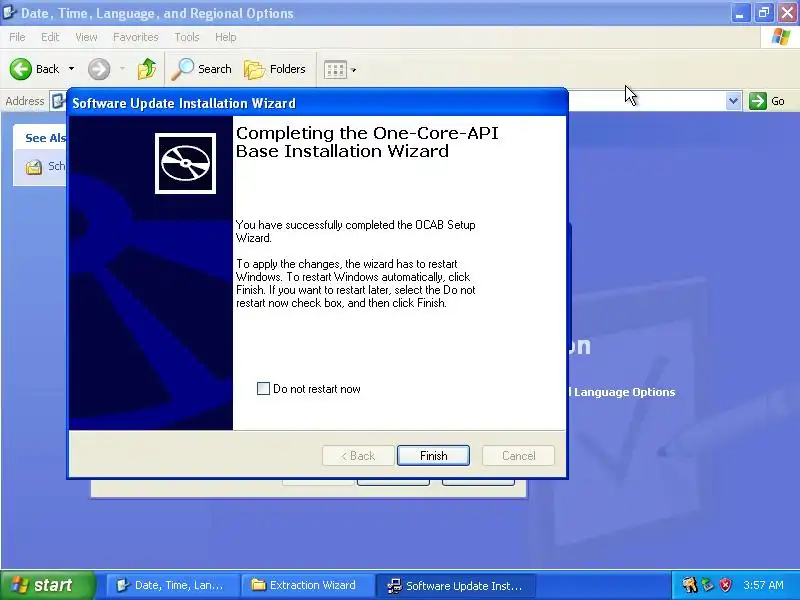Click the Sch... item icon under See Also
800x600 pixels.
coord(34,167)
